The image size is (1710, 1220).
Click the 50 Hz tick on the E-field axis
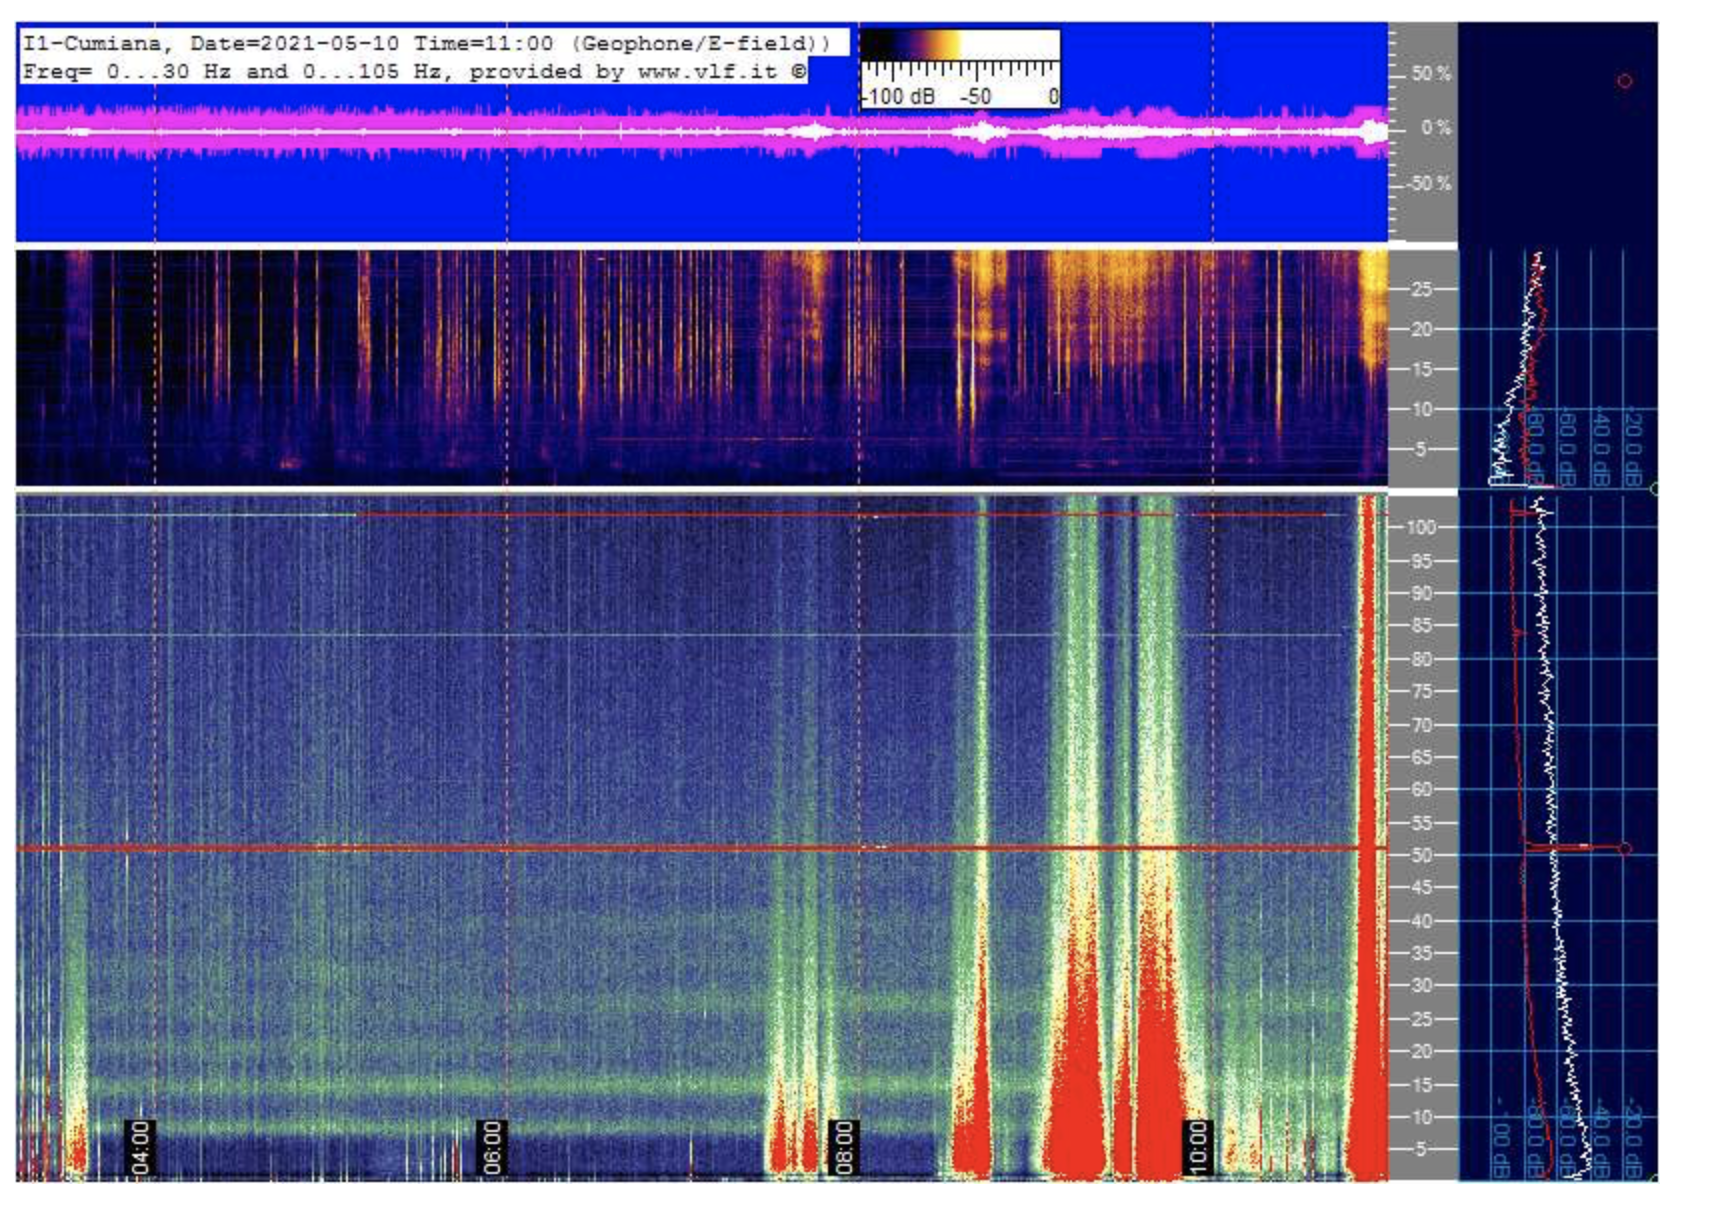[x=1421, y=855]
